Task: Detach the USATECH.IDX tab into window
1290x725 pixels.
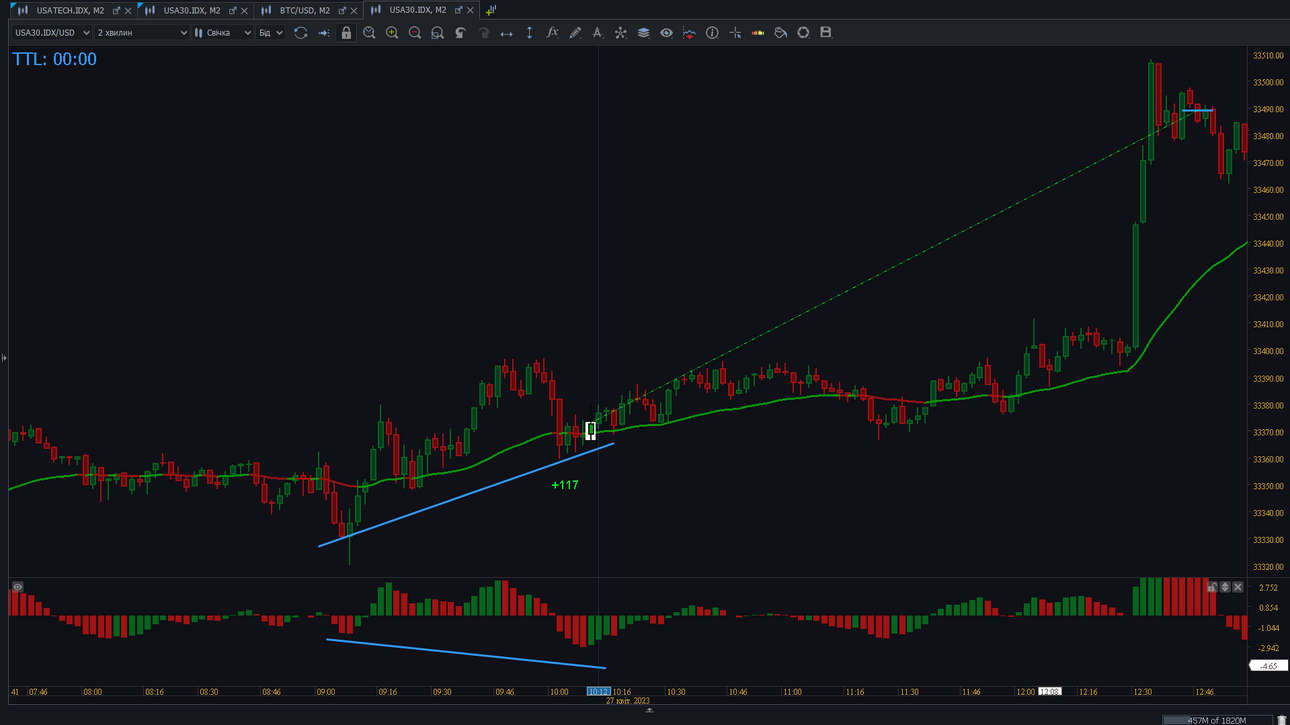Action: (116, 11)
